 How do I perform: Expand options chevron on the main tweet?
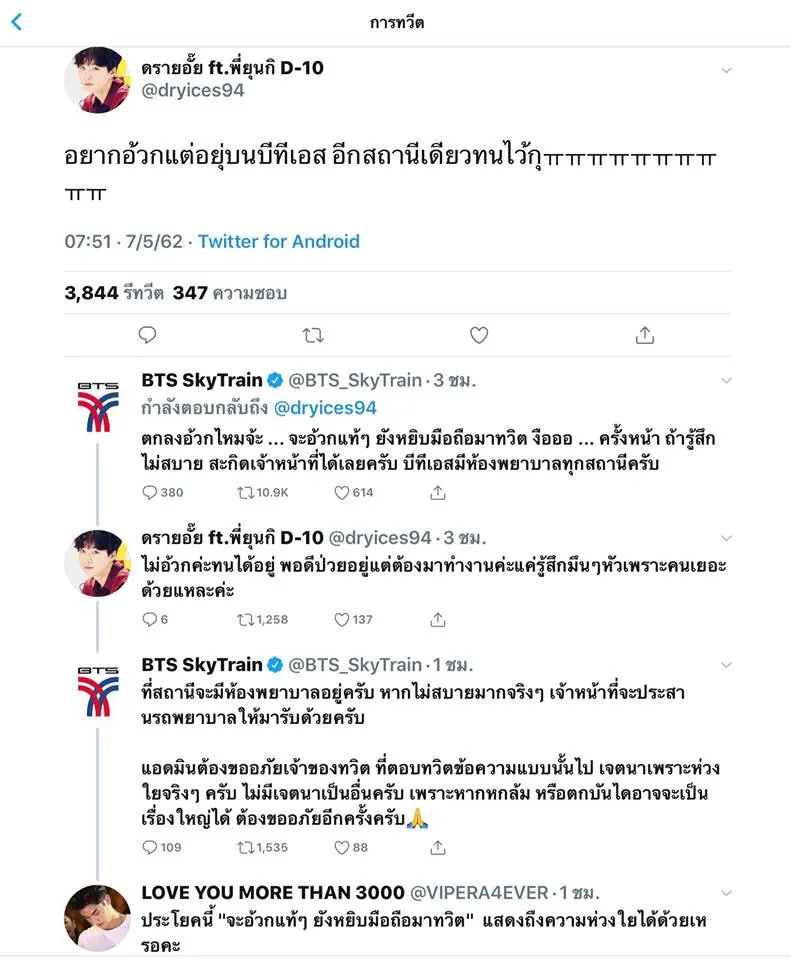pos(727,70)
